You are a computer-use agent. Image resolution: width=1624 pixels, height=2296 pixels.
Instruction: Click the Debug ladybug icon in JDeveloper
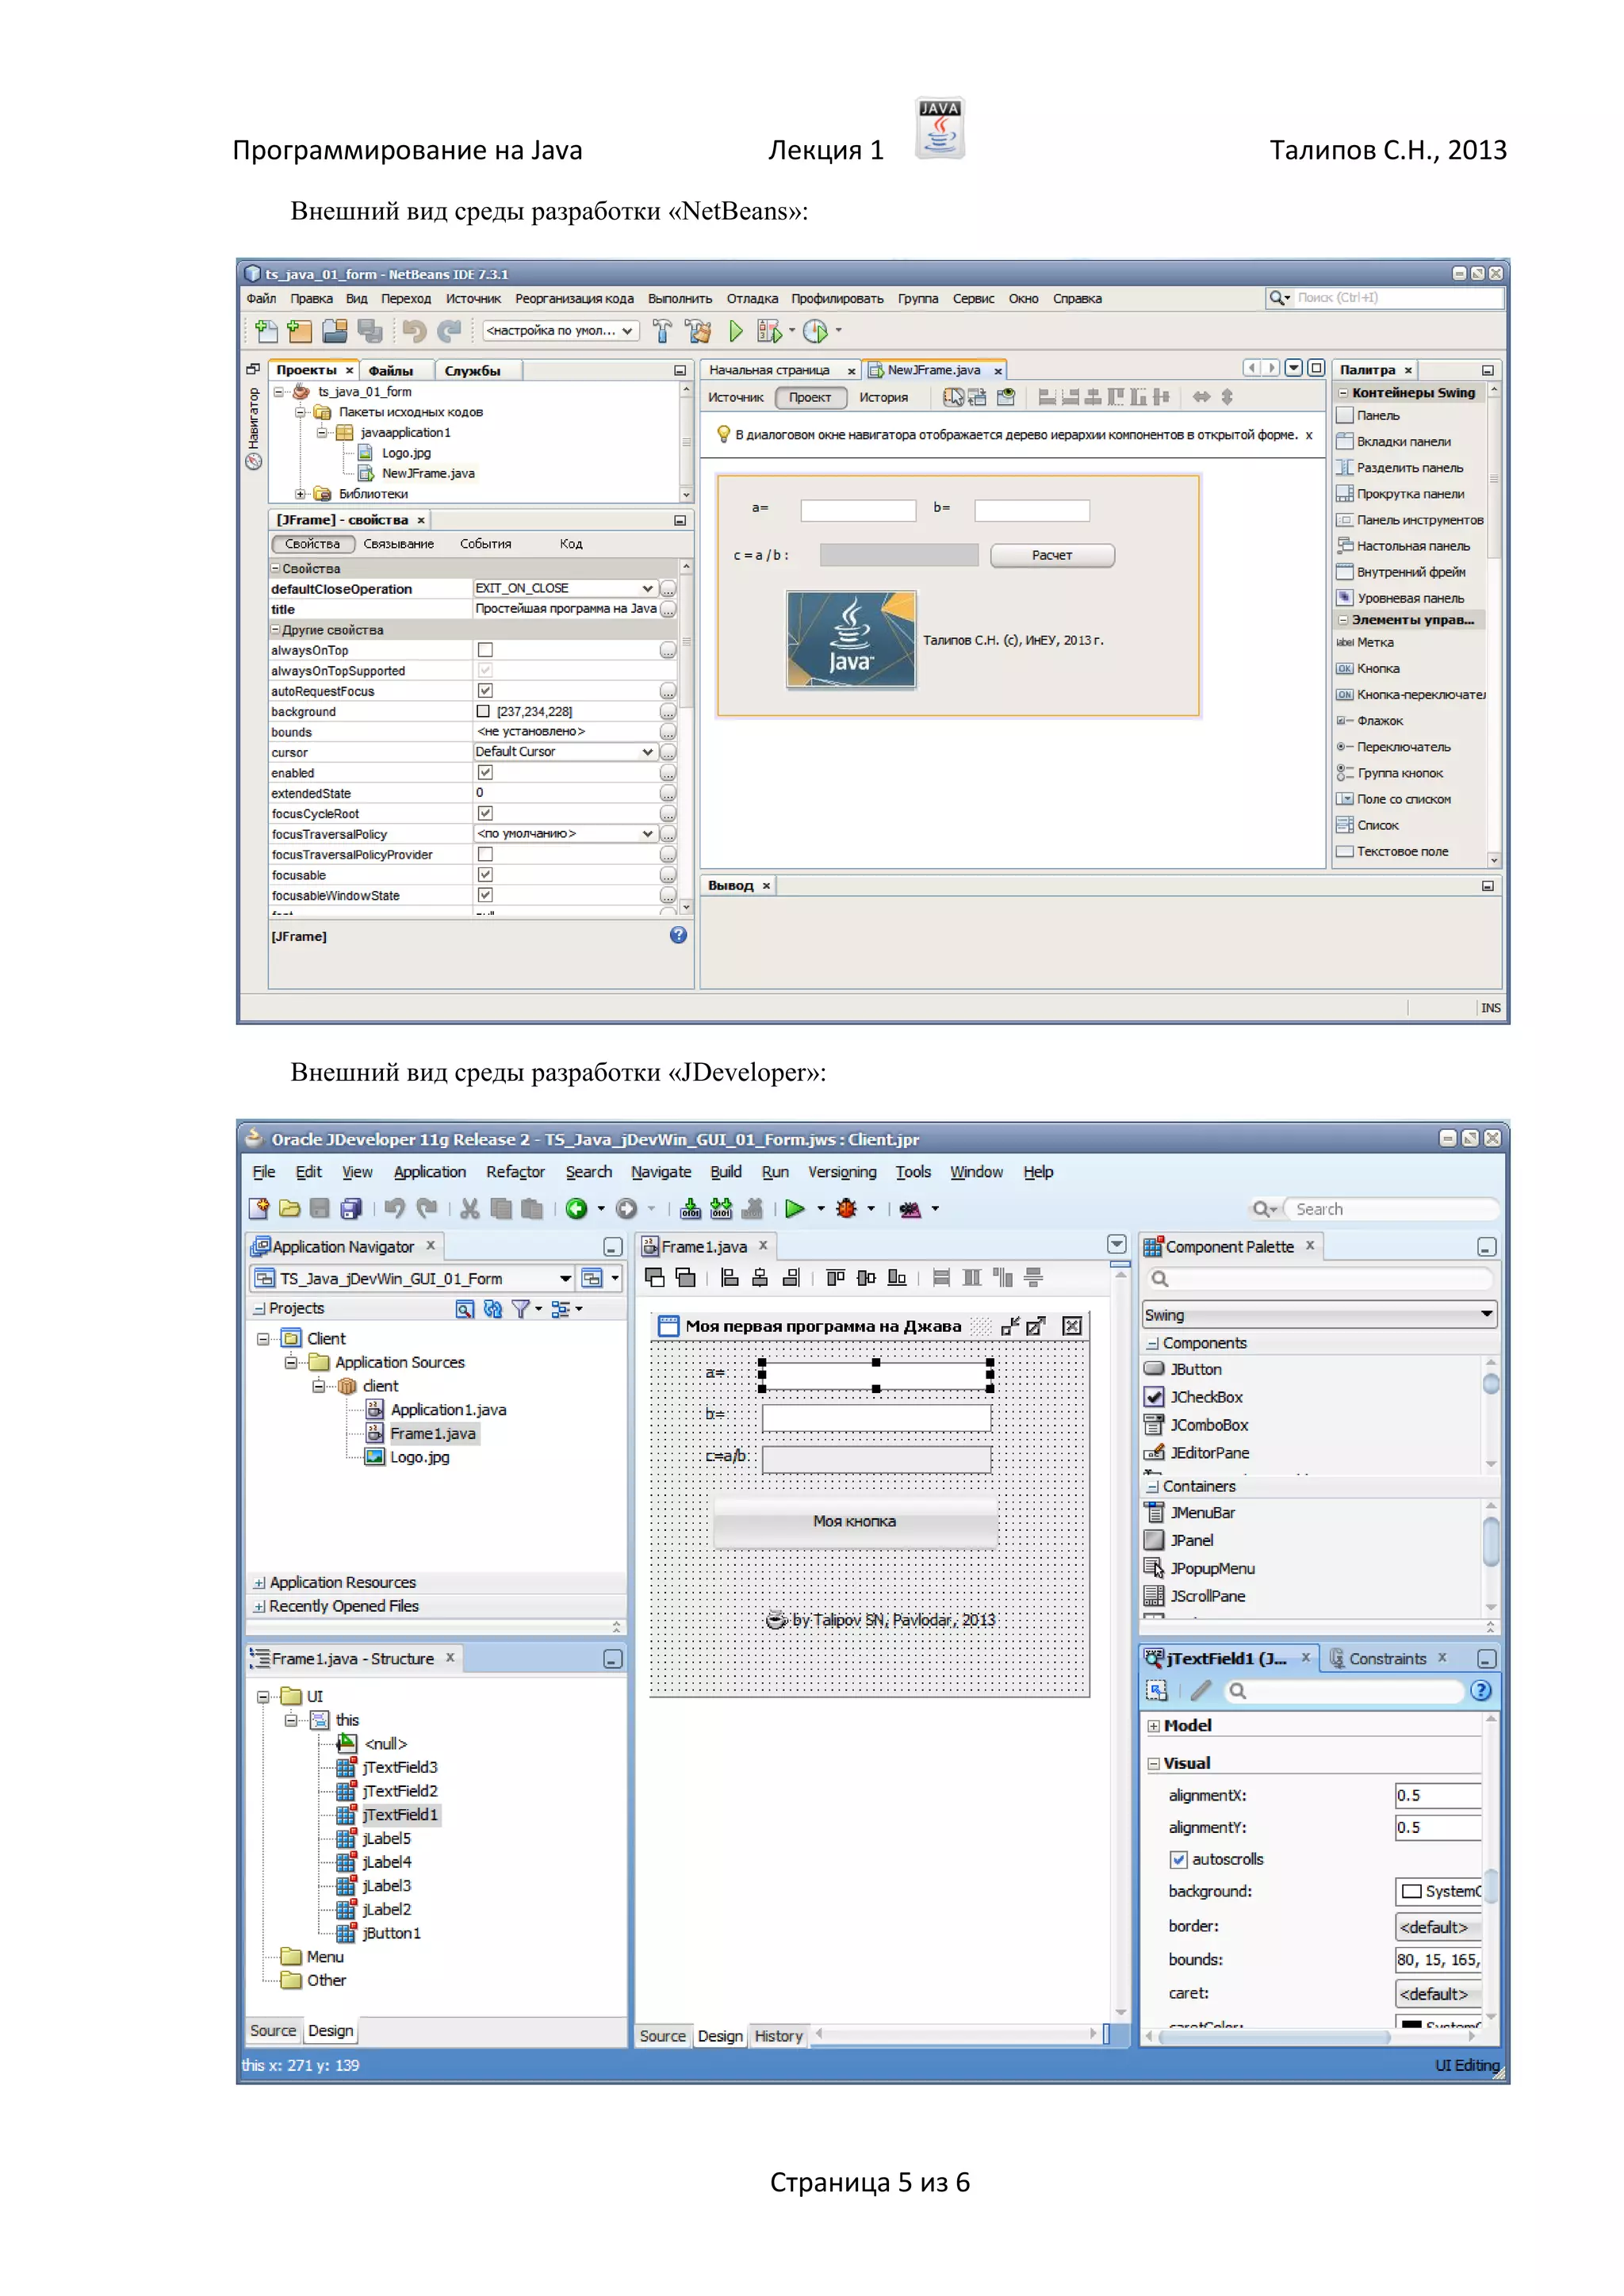tap(846, 1208)
